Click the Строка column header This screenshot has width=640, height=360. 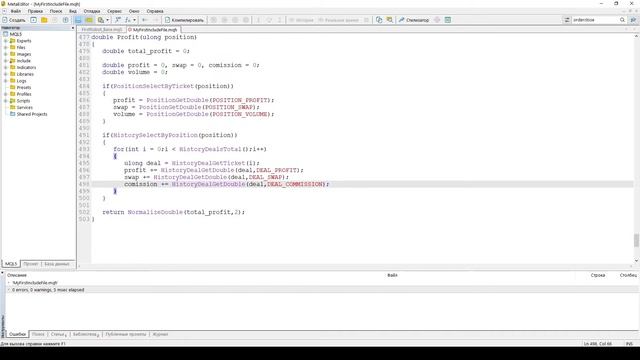coord(598,276)
